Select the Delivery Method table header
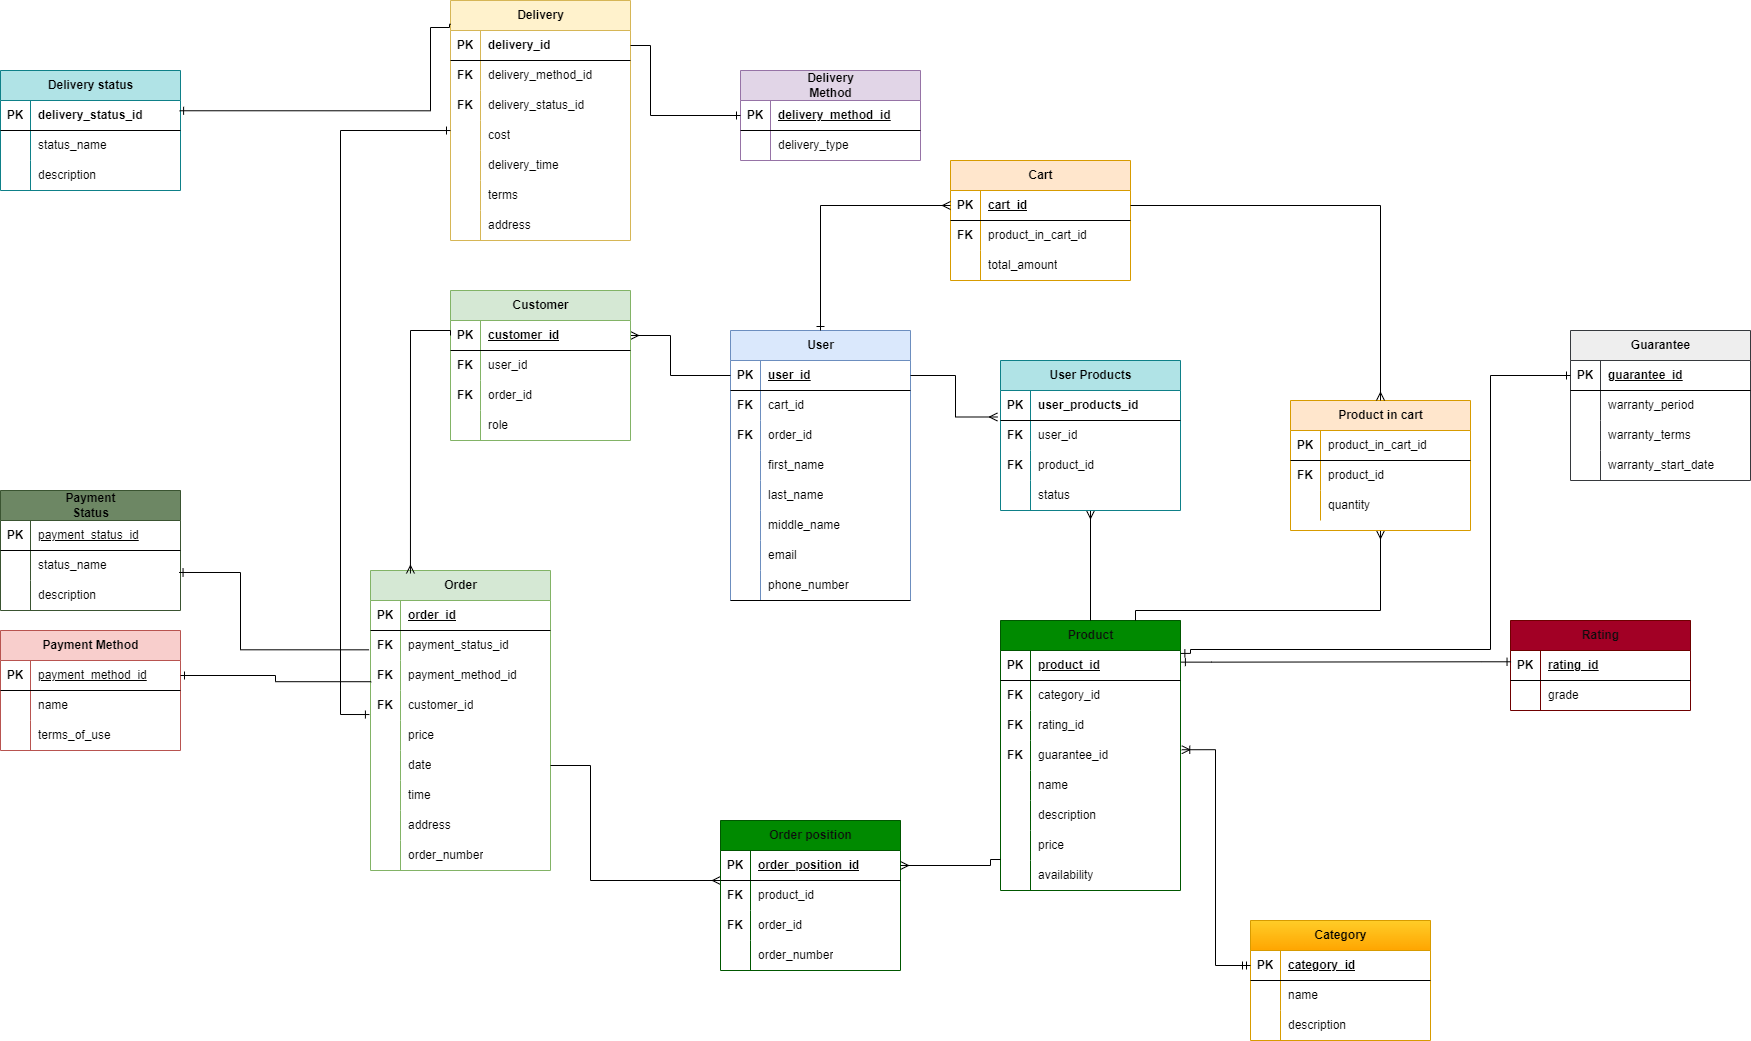This screenshot has height=1041, width=1751. [x=830, y=85]
